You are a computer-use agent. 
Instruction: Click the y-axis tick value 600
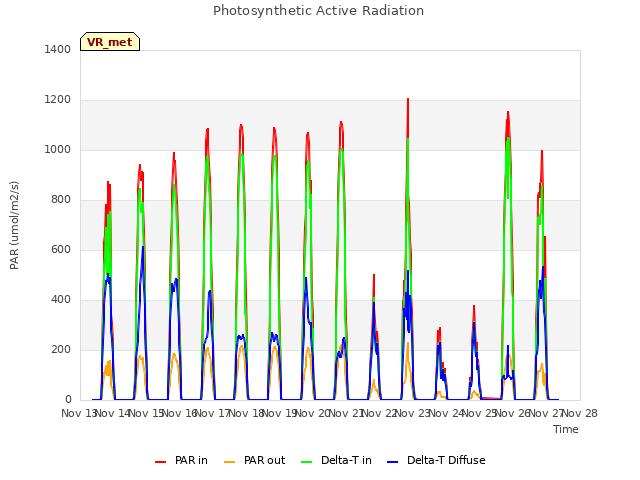click(61, 250)
